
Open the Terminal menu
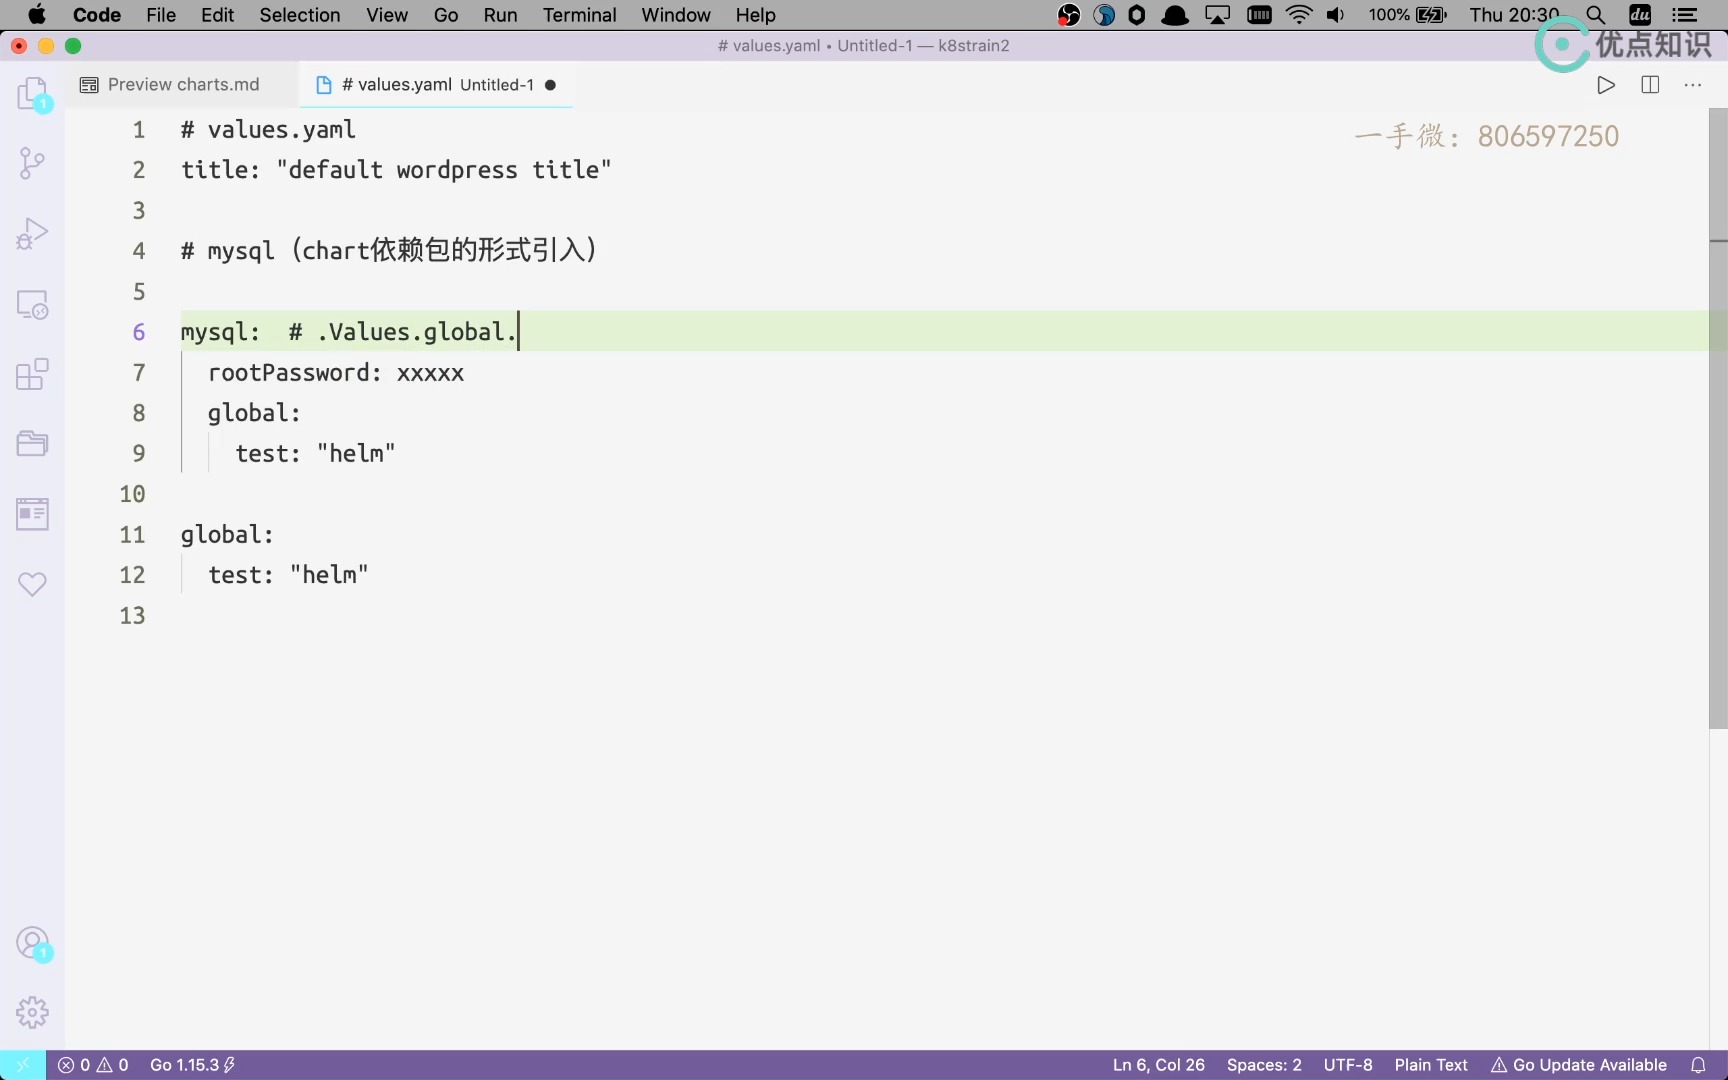pos(580,15)
